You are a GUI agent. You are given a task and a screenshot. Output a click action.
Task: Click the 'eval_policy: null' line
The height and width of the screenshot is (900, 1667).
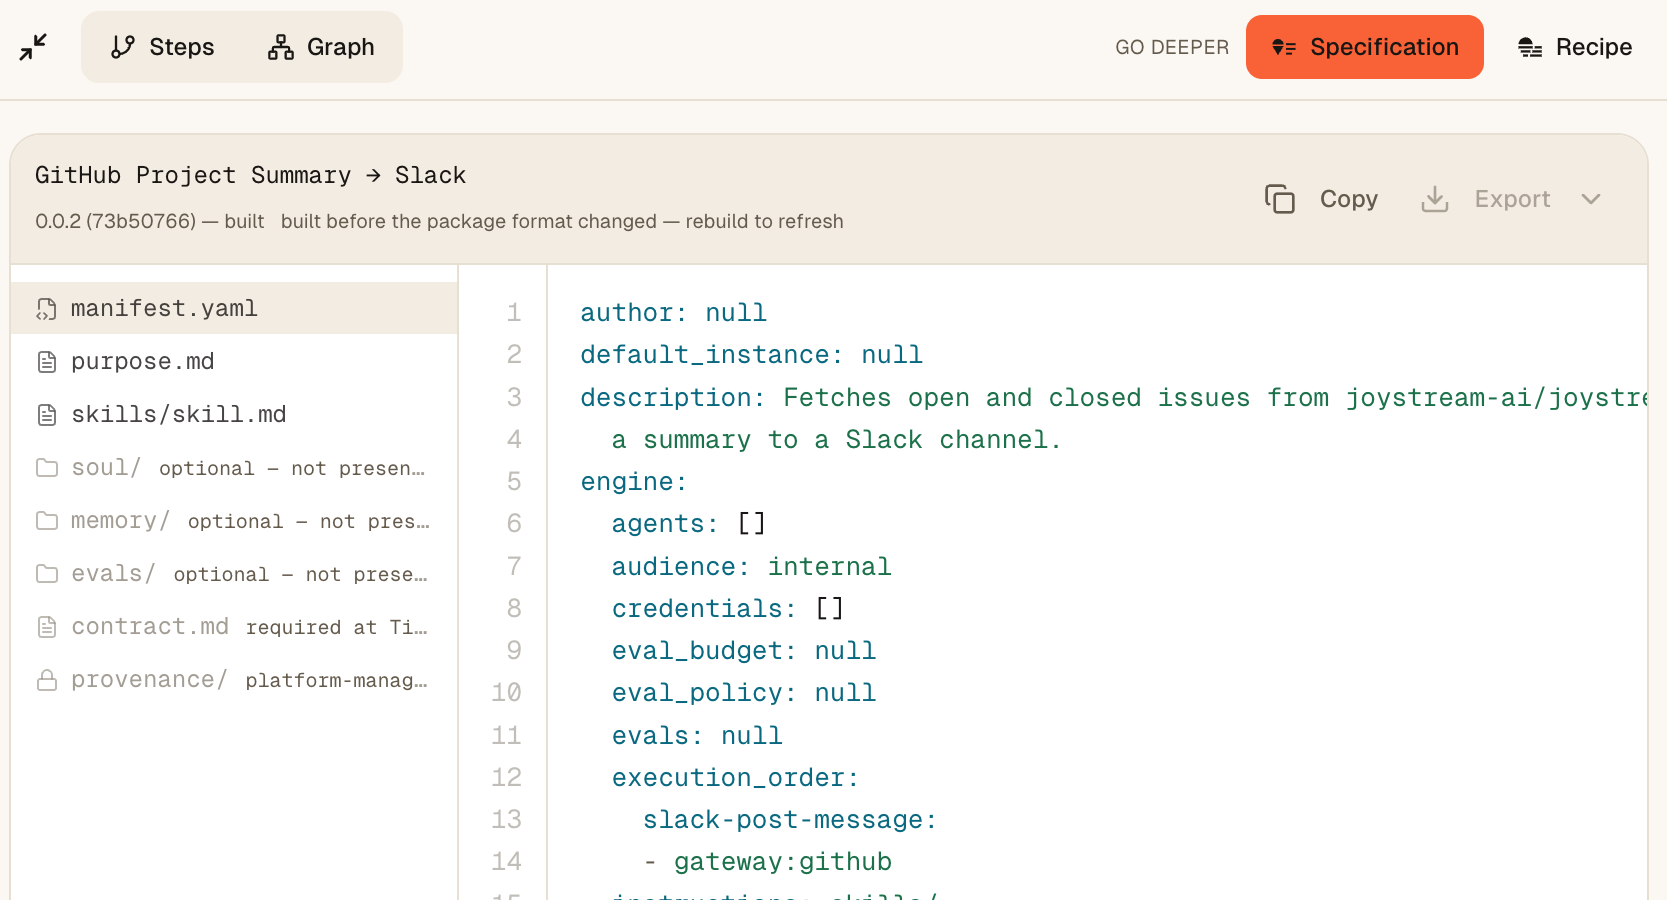(743, 693)
